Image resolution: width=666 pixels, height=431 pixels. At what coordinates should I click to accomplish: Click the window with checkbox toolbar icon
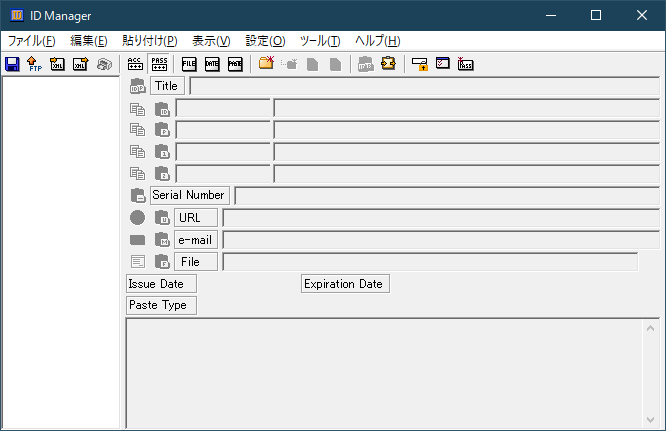pos(443,63)
